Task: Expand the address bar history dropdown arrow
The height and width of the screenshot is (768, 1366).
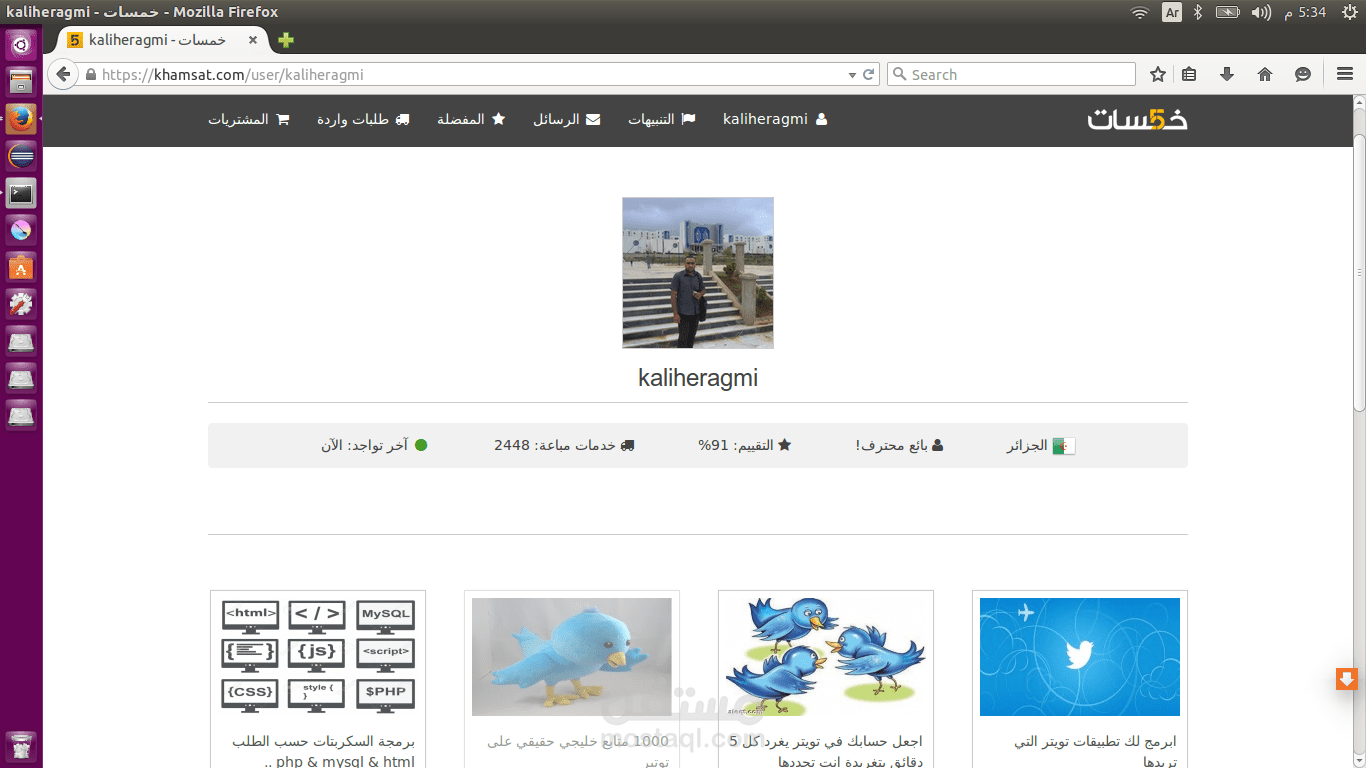Action: (x=852, y=74)
